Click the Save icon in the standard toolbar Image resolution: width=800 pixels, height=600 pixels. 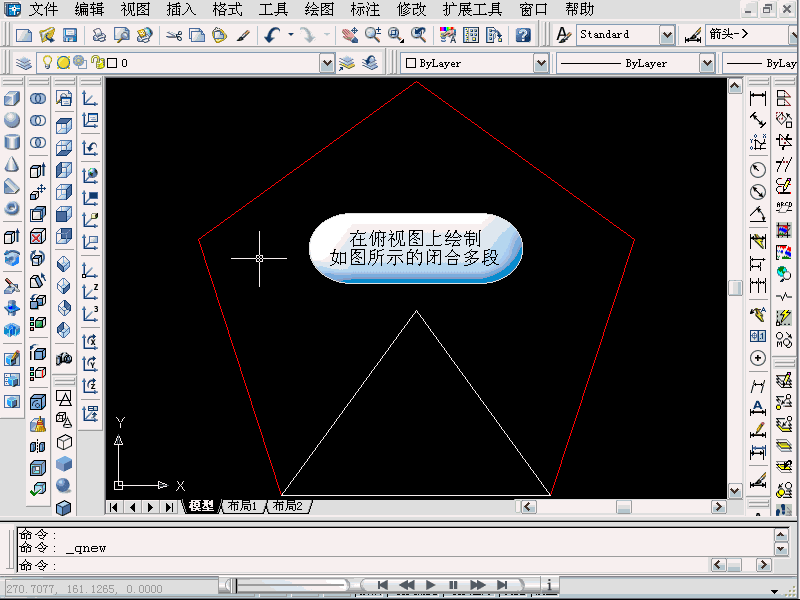[x=70, y=35]
